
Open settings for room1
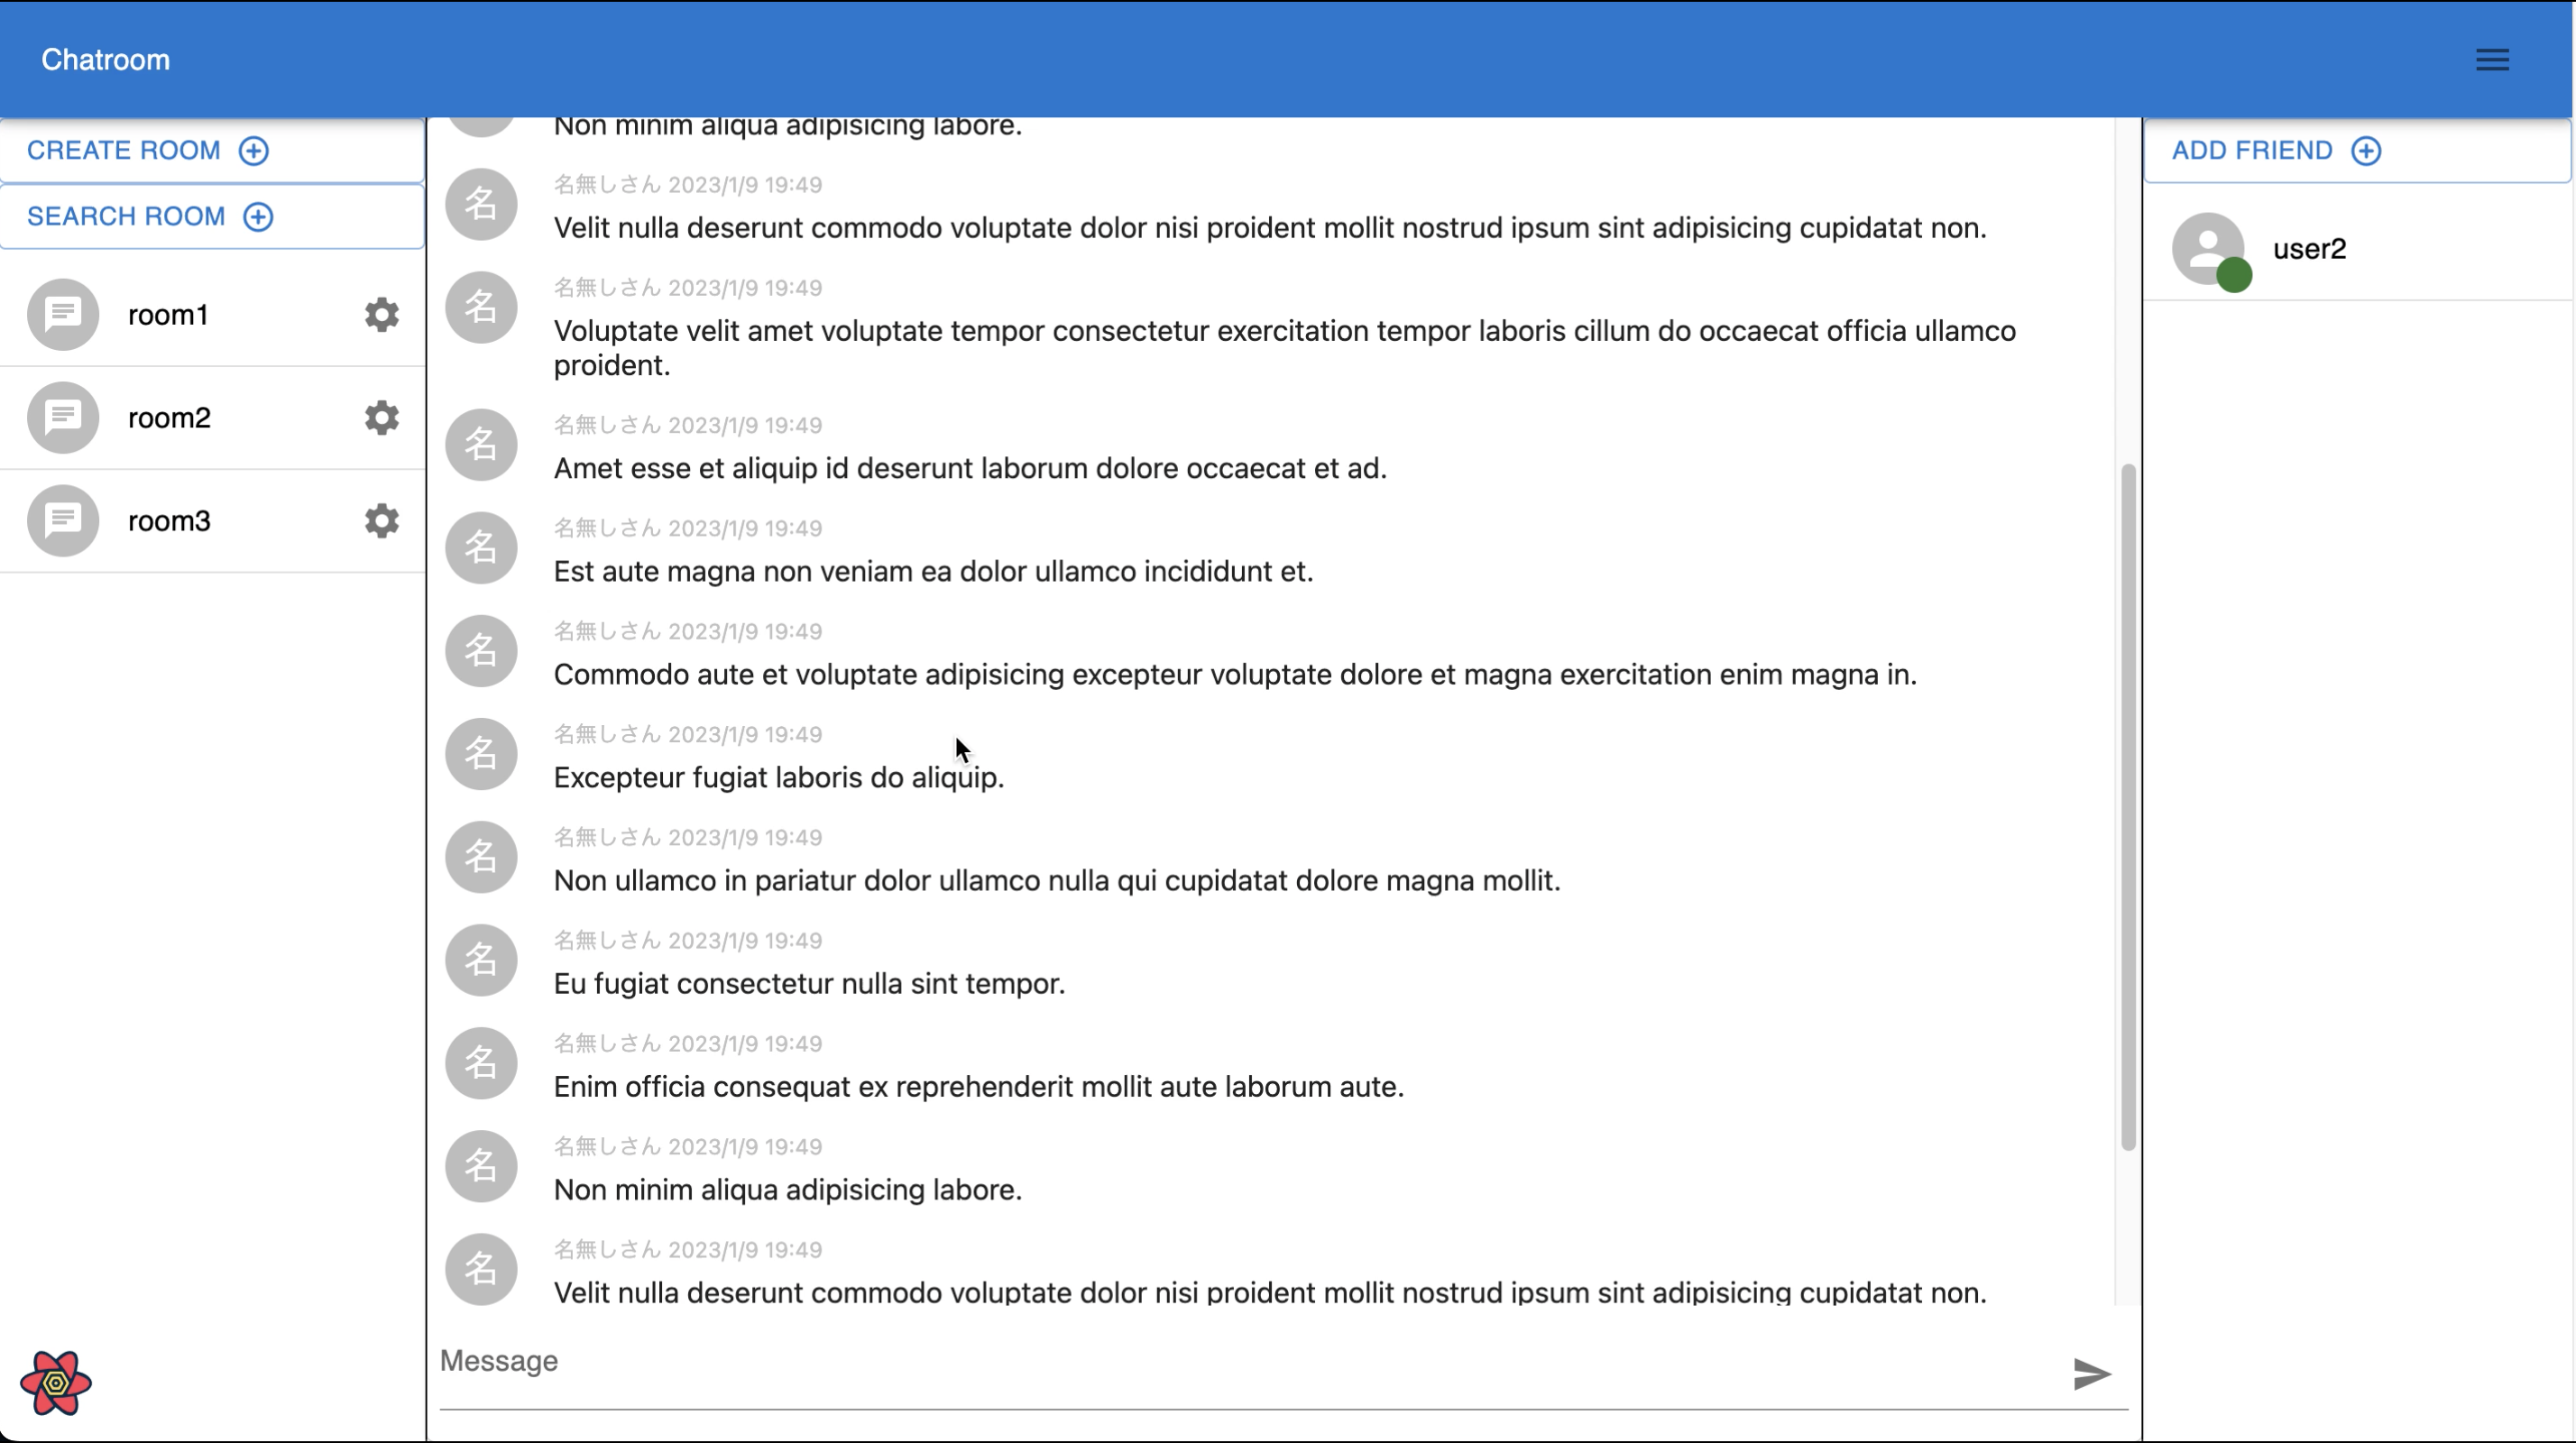click(381, 313)
